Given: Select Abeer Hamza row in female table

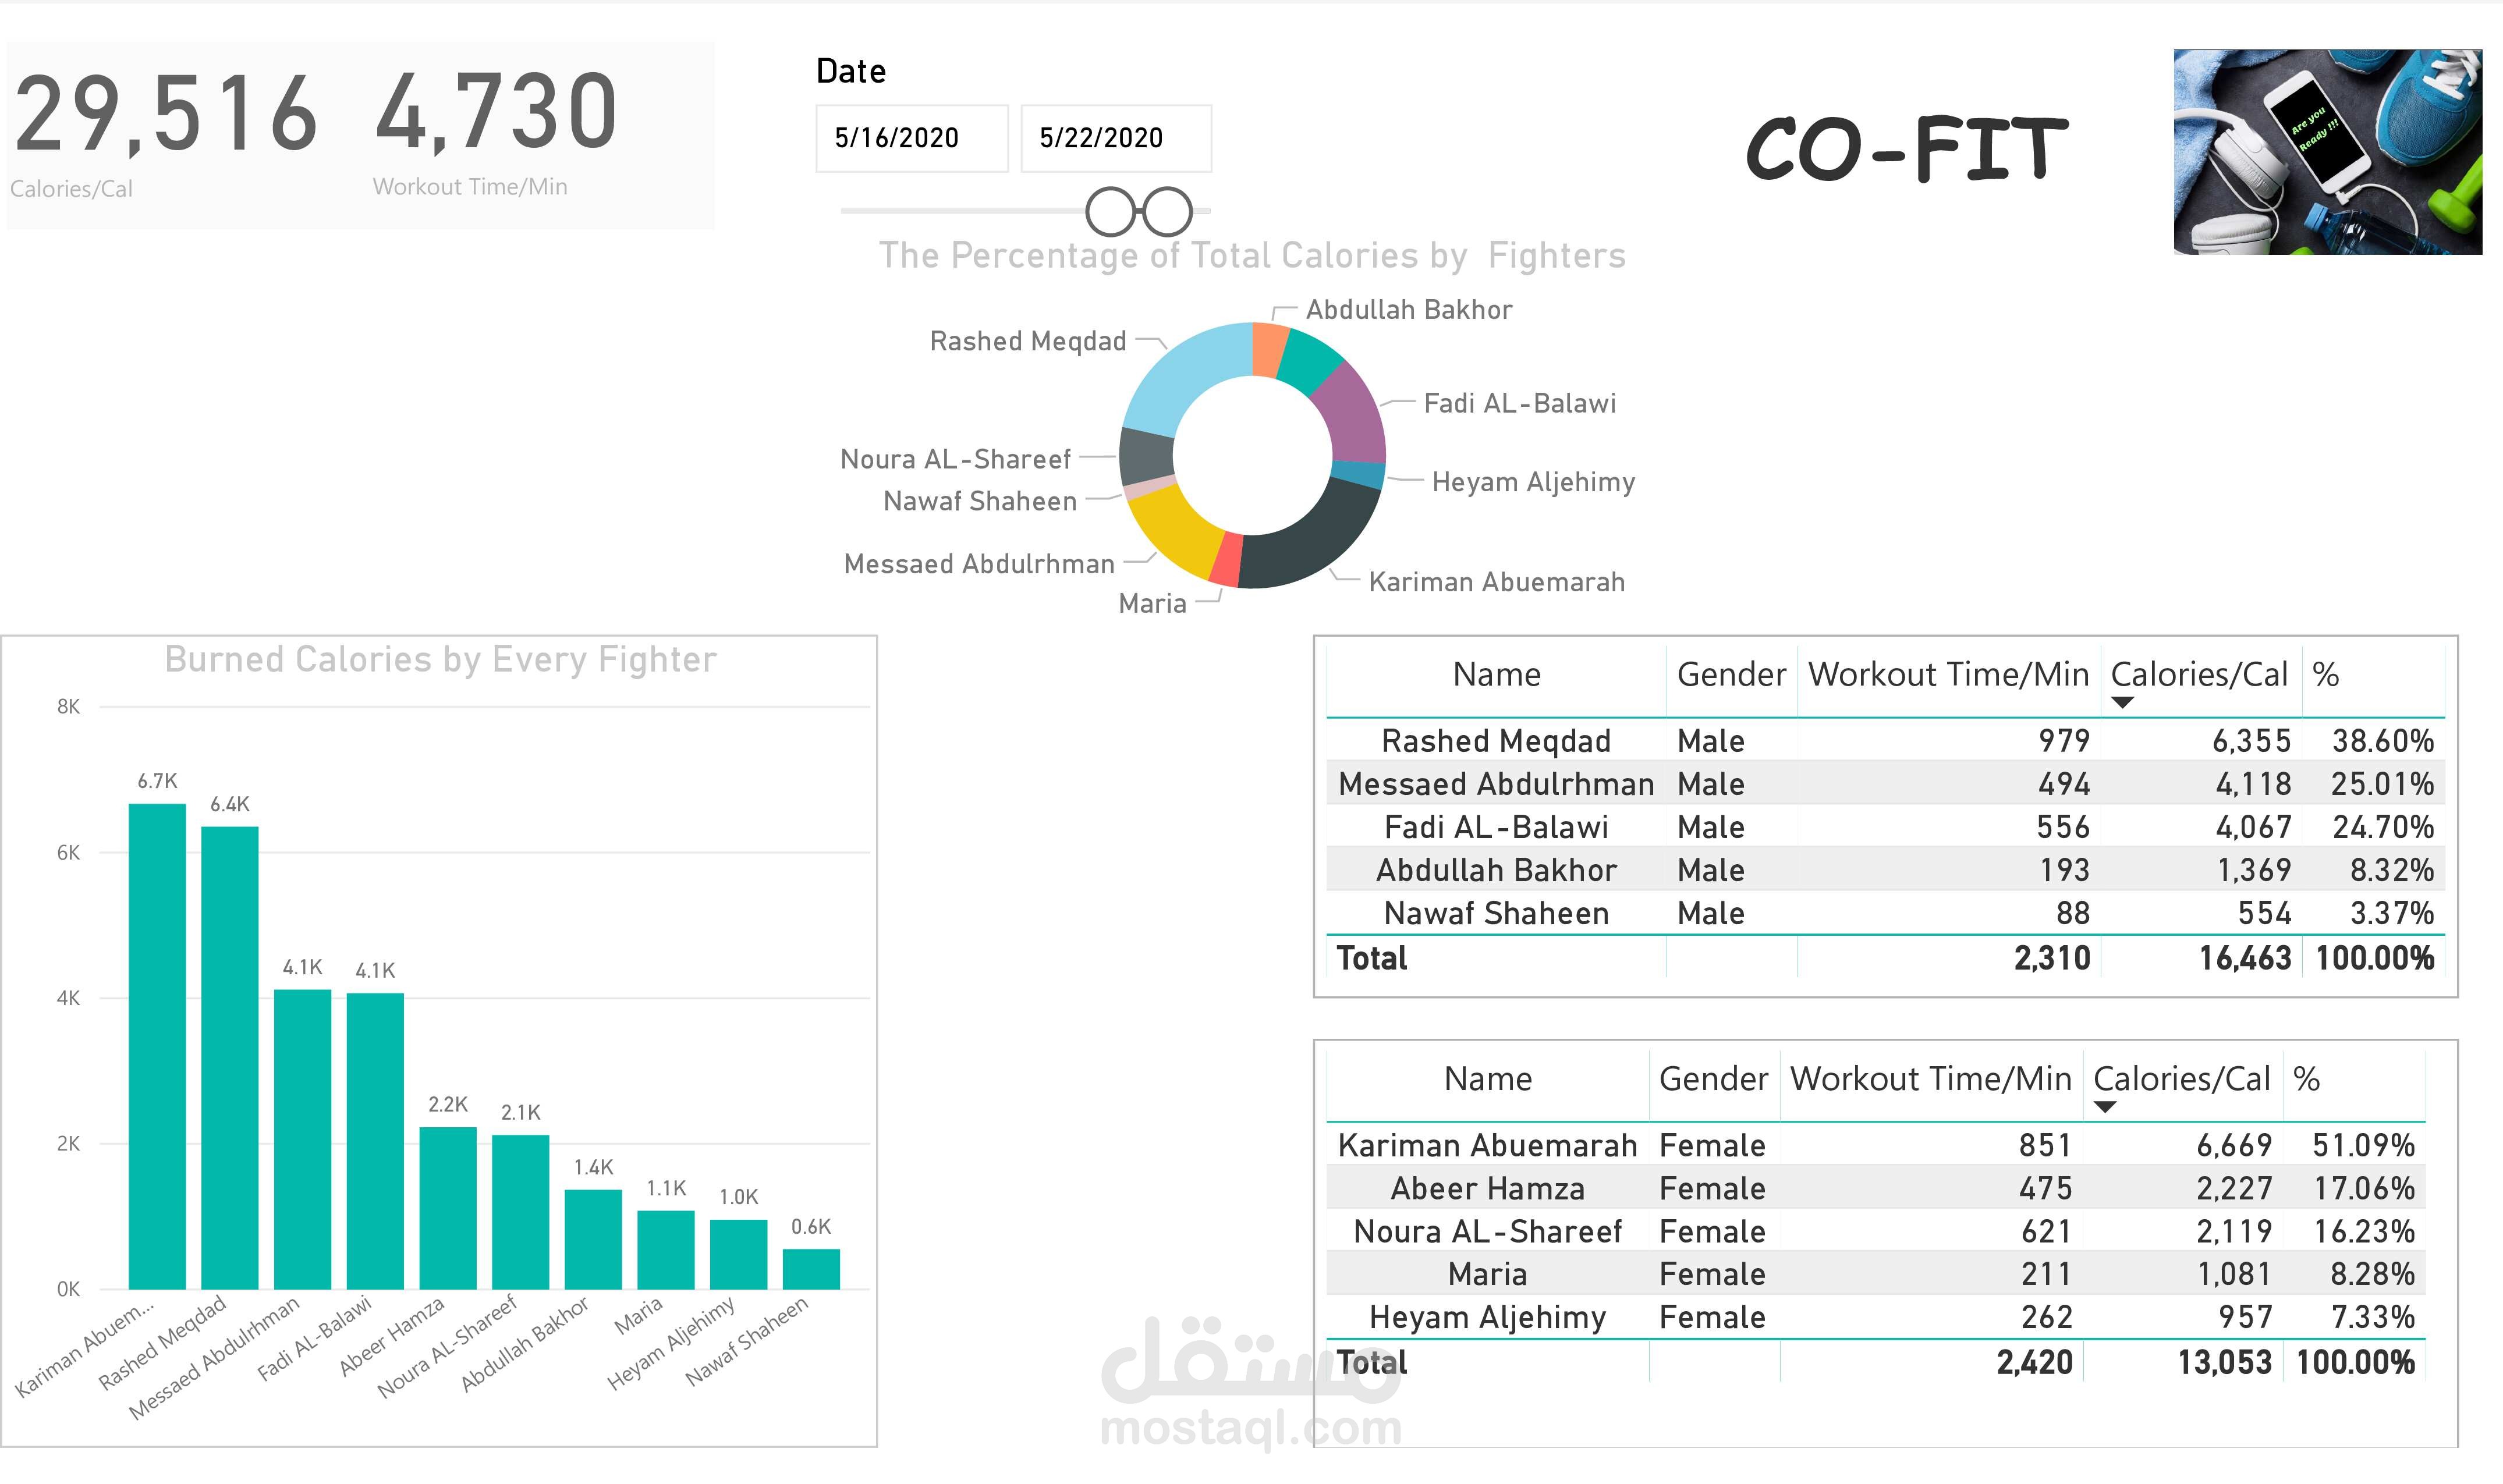Looking at the screenshot, I should tap(1876, 1188).
